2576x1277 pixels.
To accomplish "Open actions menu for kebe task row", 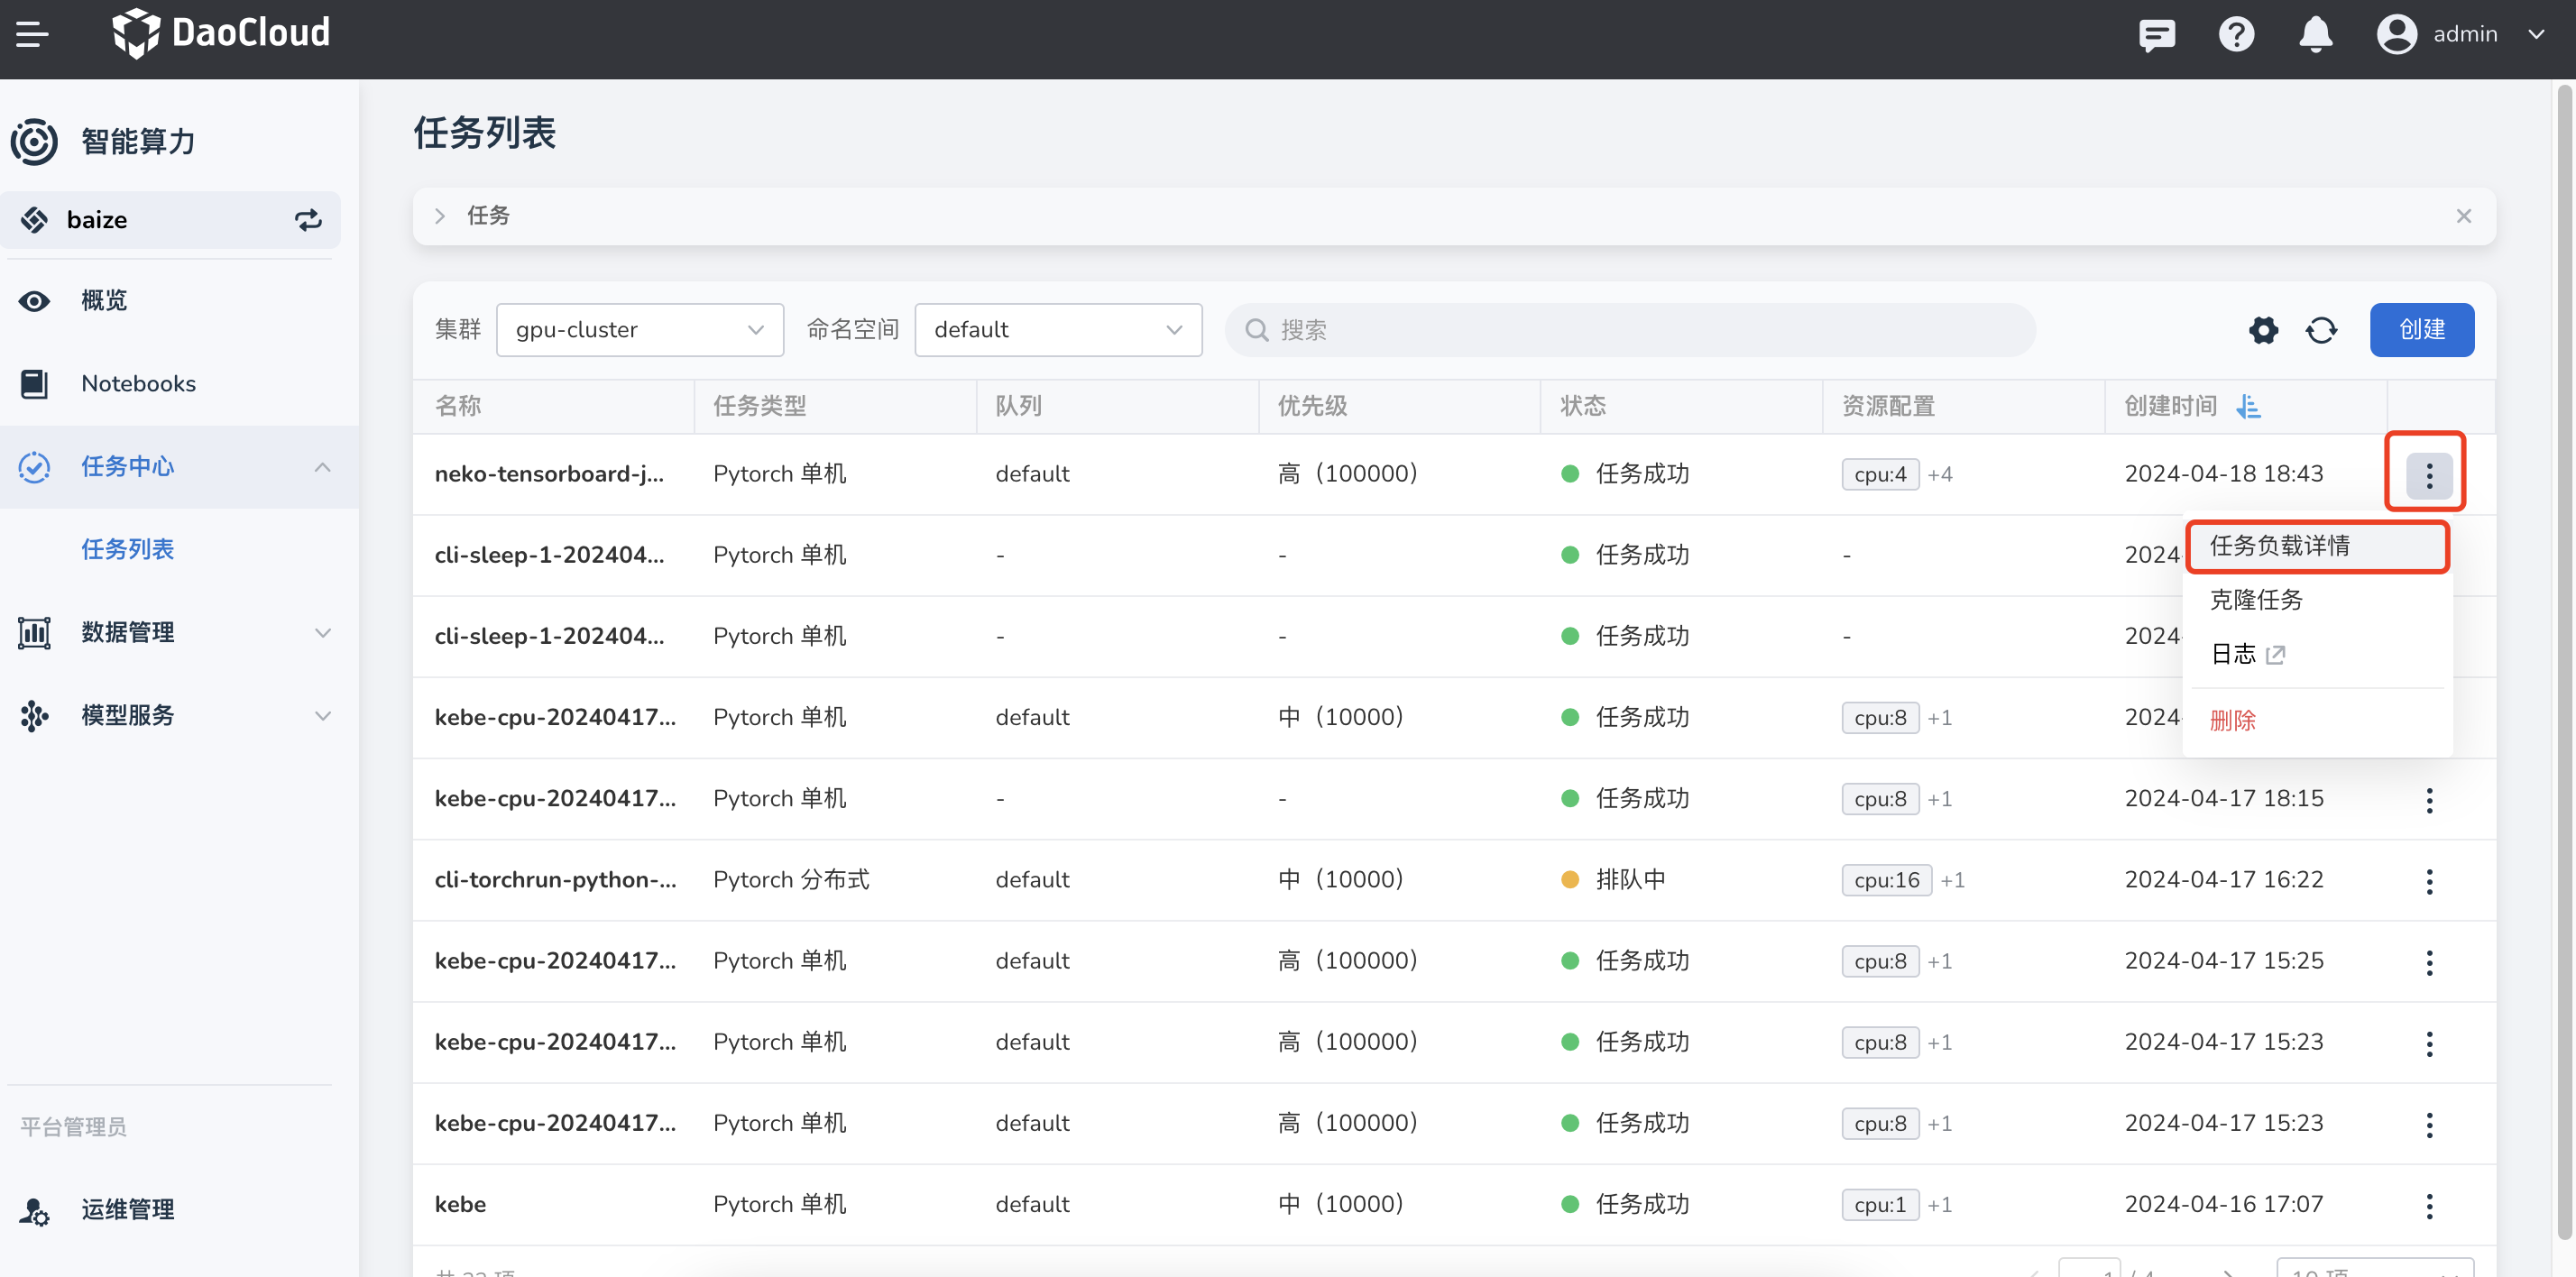I will coord(2429,1205).
